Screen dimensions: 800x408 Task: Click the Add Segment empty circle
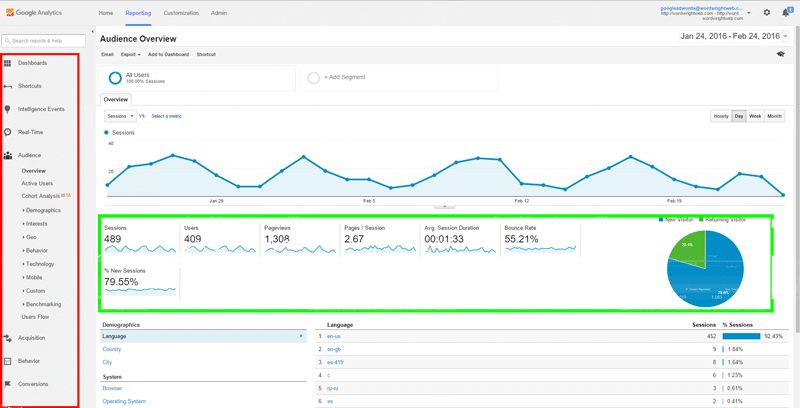point(314,78)
